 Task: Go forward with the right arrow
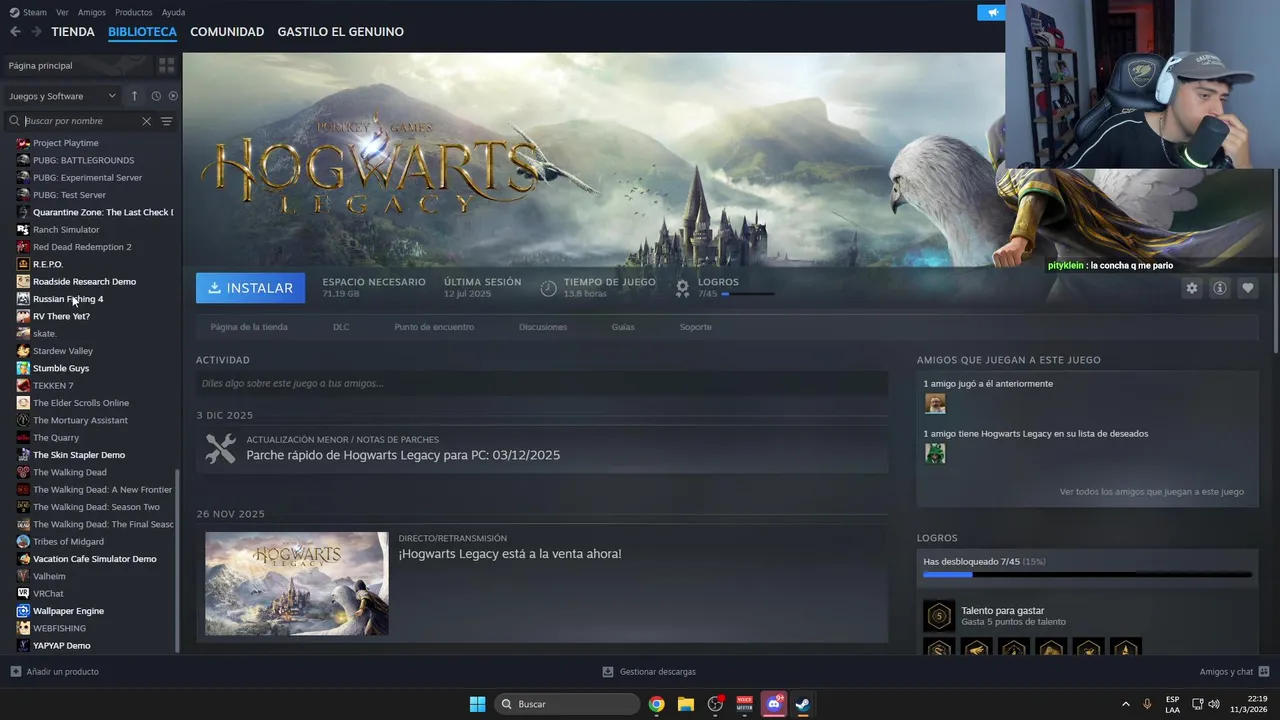(x=36, y=32)
